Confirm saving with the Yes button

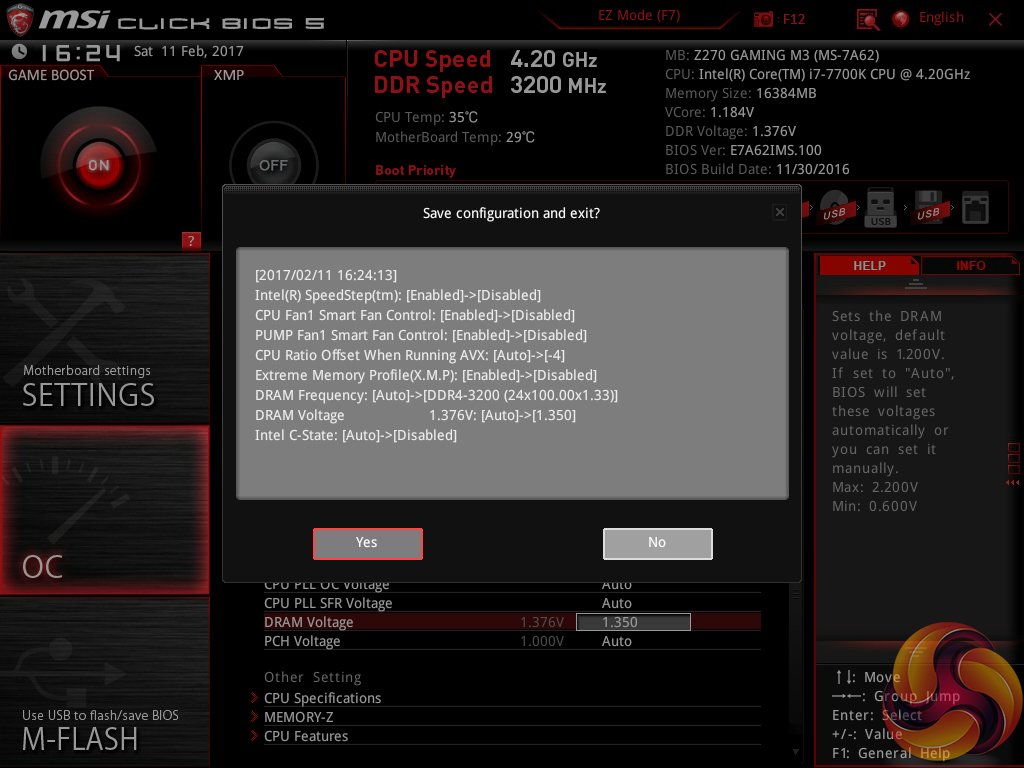[x=368, y=543]
